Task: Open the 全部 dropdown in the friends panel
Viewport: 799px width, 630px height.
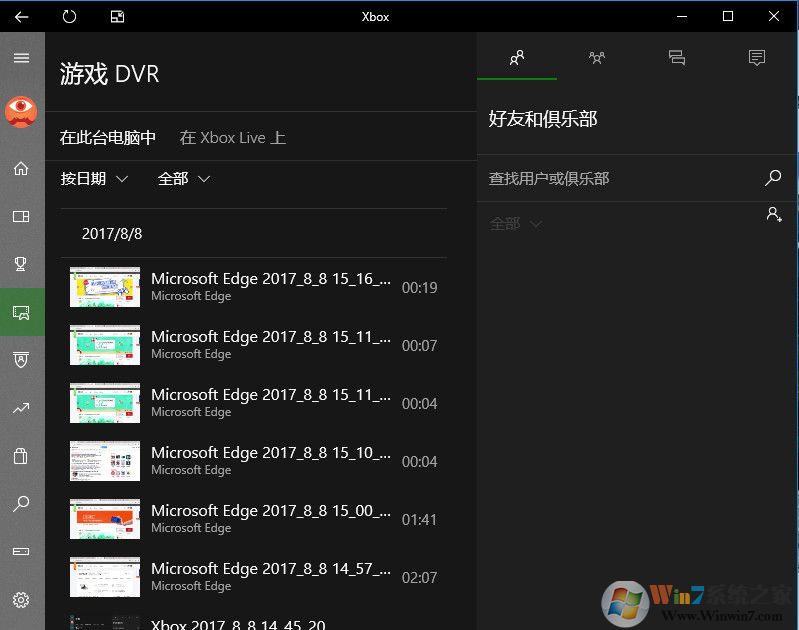Action: pyautogui.click(x=516, y=224)
